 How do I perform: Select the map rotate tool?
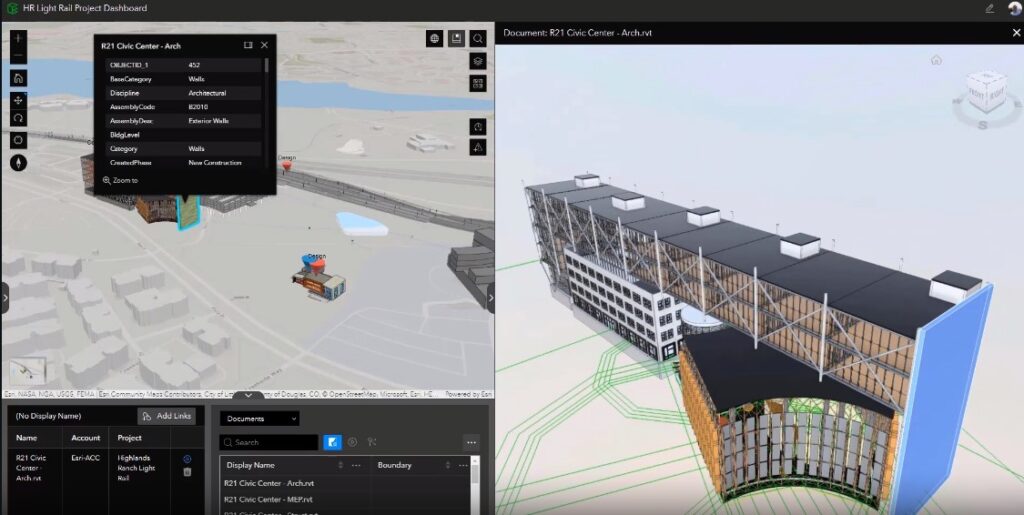pyautogui.click(x=18, y=118)
